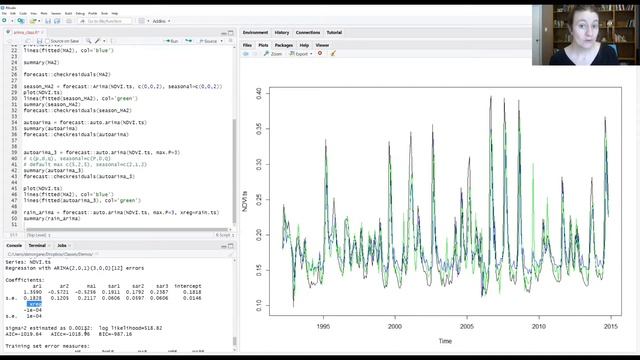Open the Plots menu

click(44, 13)
